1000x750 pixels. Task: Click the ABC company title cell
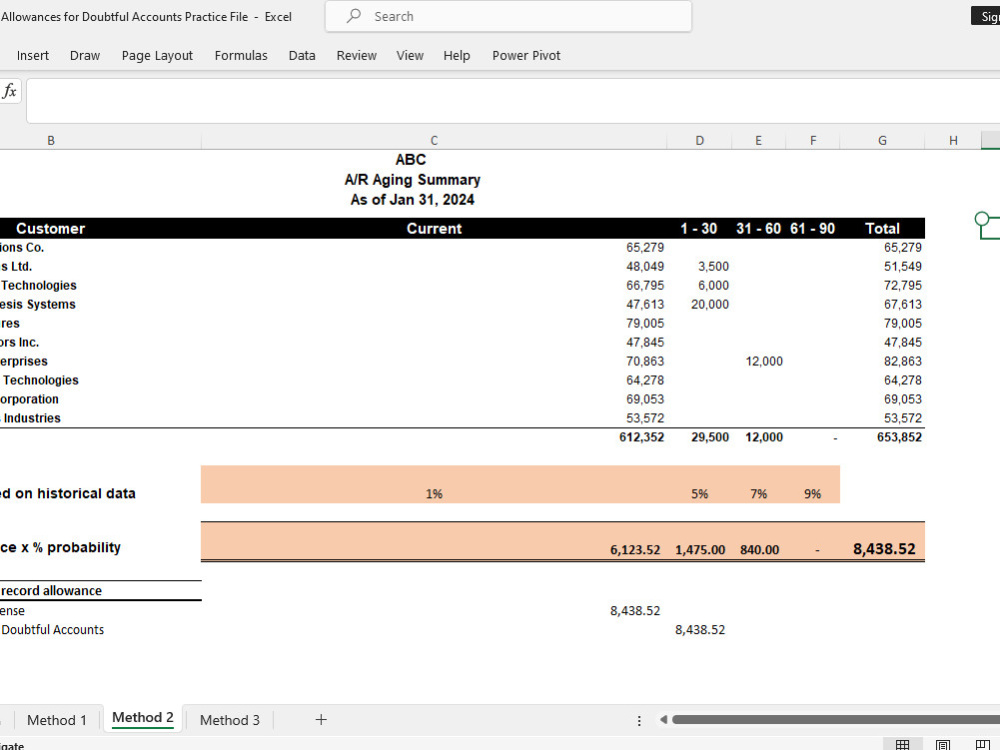tap(411, 159)
